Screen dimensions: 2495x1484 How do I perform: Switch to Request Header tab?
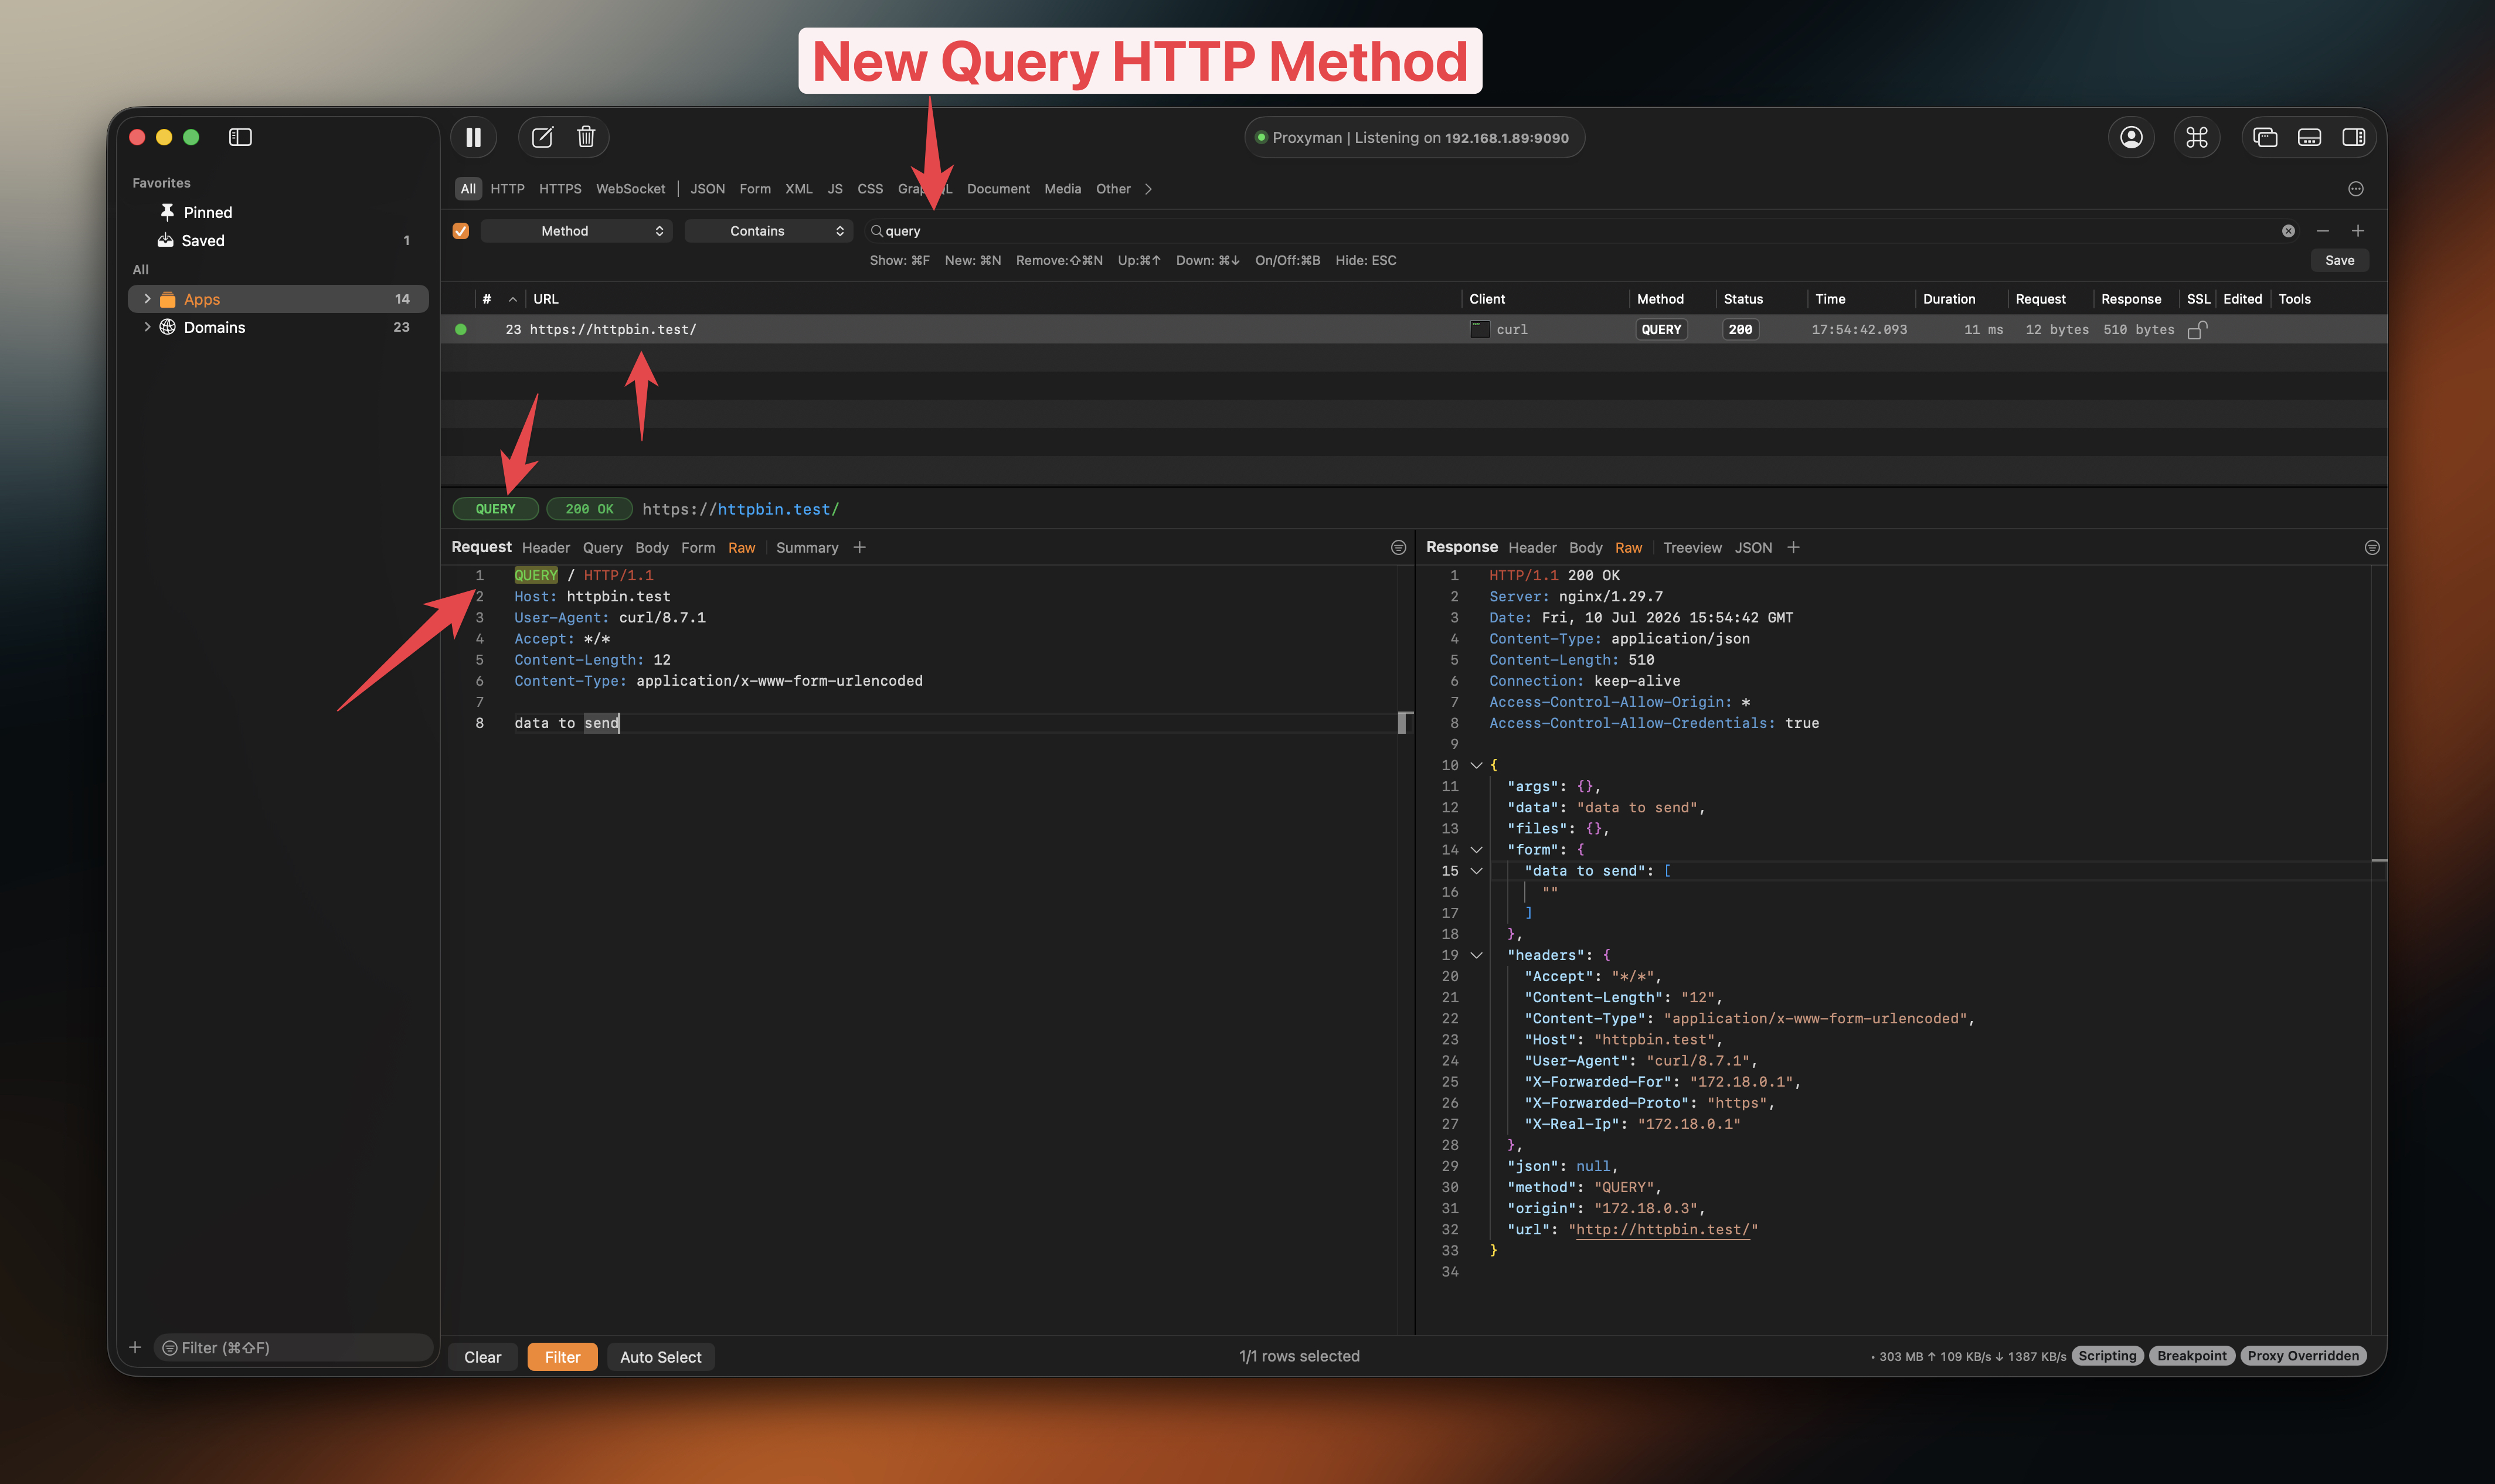point(545,548)
